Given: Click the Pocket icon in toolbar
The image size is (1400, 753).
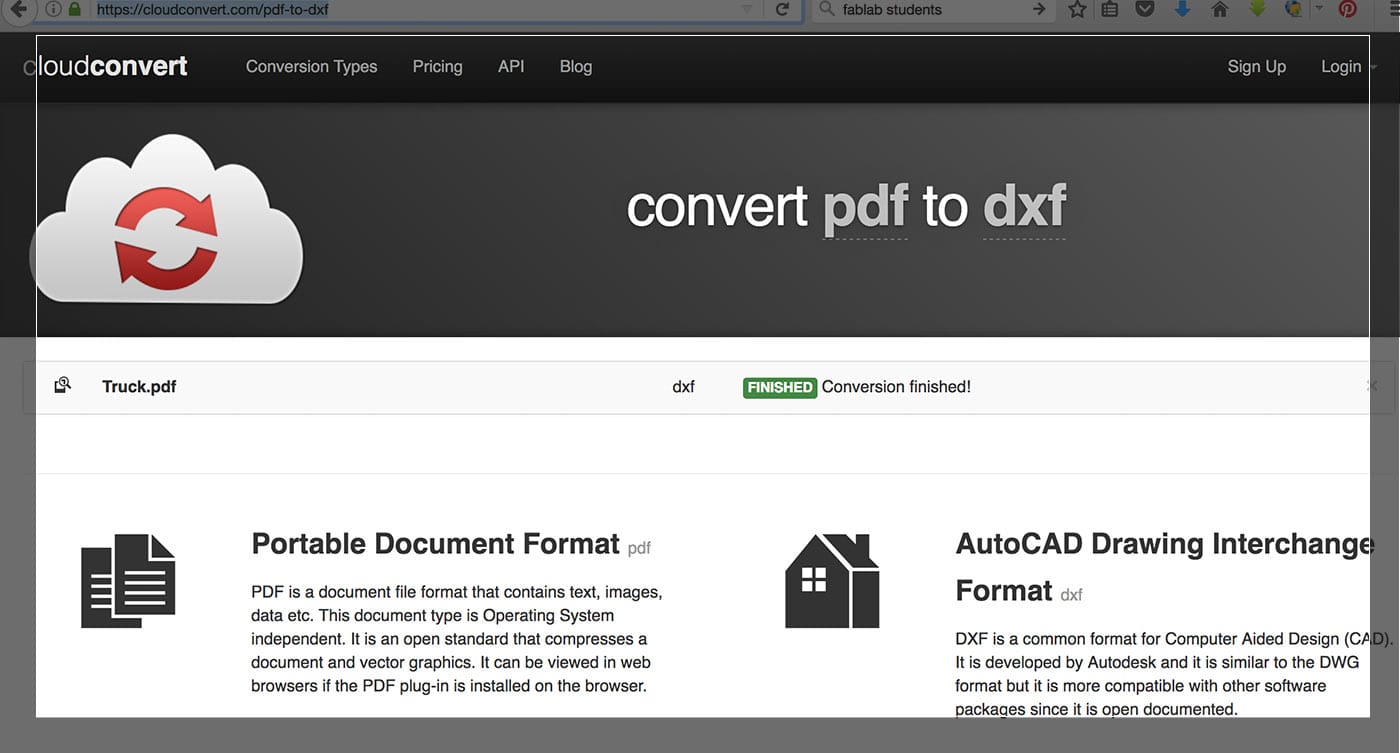Looking at the screenshot, I should pyautogui.click(x=1145, y=9).
